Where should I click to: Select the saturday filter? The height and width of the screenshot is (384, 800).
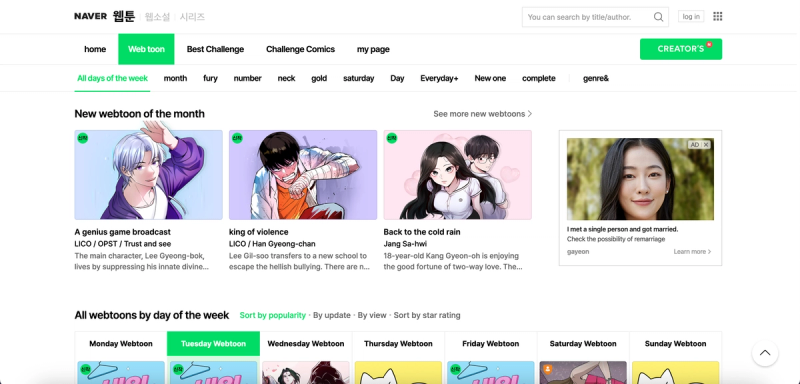(359, 78)
